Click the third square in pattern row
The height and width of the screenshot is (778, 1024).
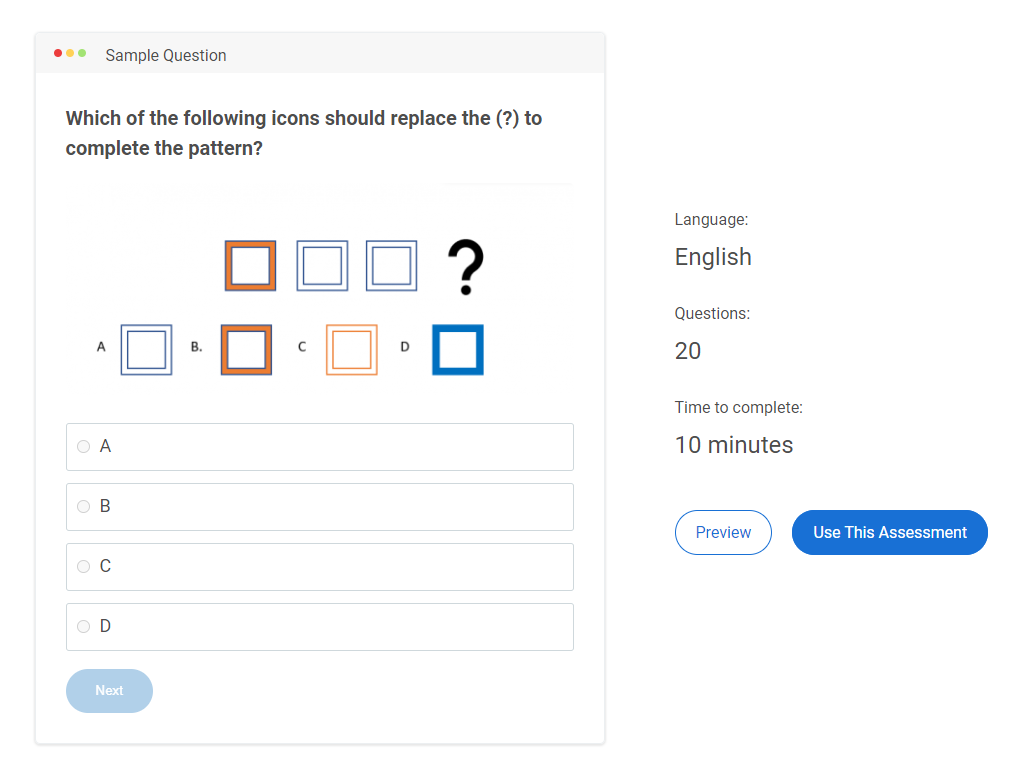(392, 266)
